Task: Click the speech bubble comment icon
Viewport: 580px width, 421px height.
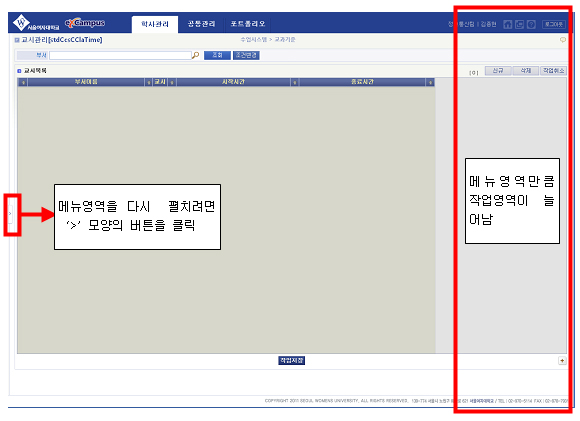Action: click(x=563, y=40)
